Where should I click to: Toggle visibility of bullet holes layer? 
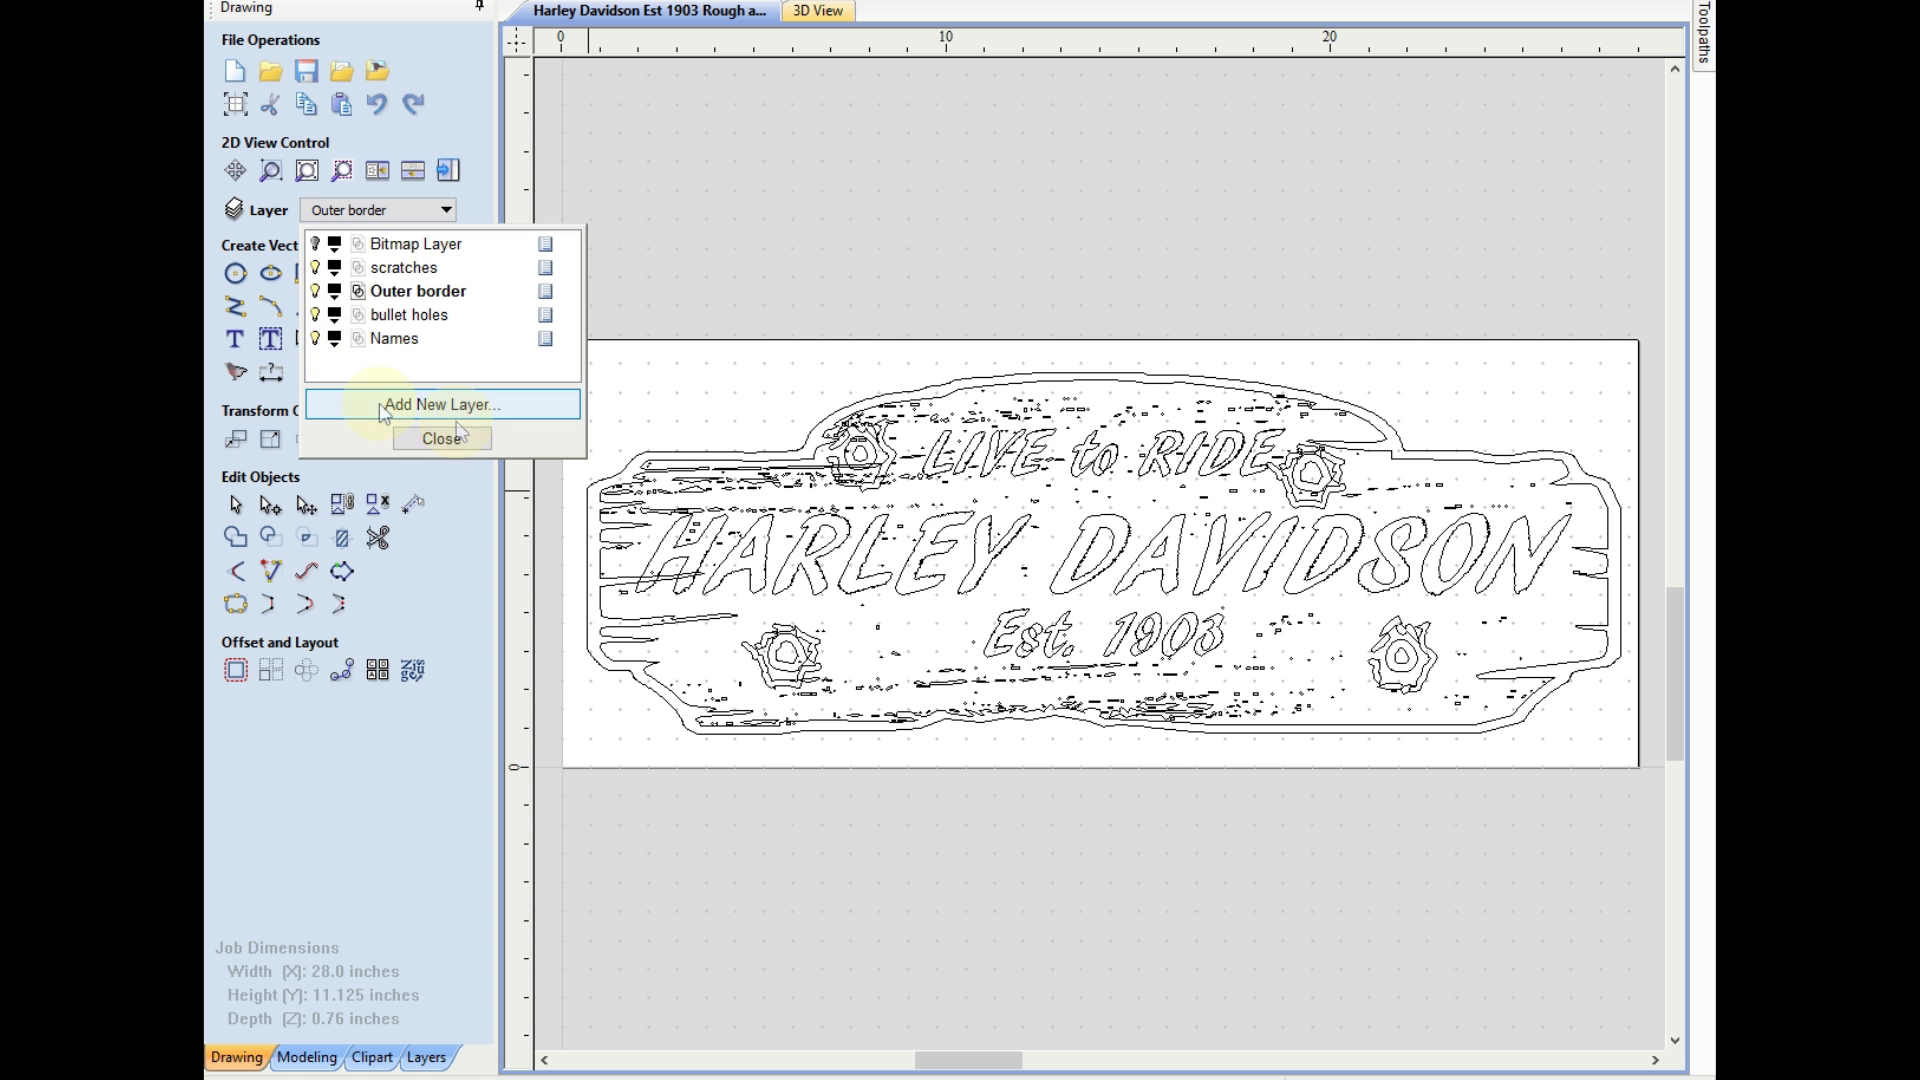point(314,314)
